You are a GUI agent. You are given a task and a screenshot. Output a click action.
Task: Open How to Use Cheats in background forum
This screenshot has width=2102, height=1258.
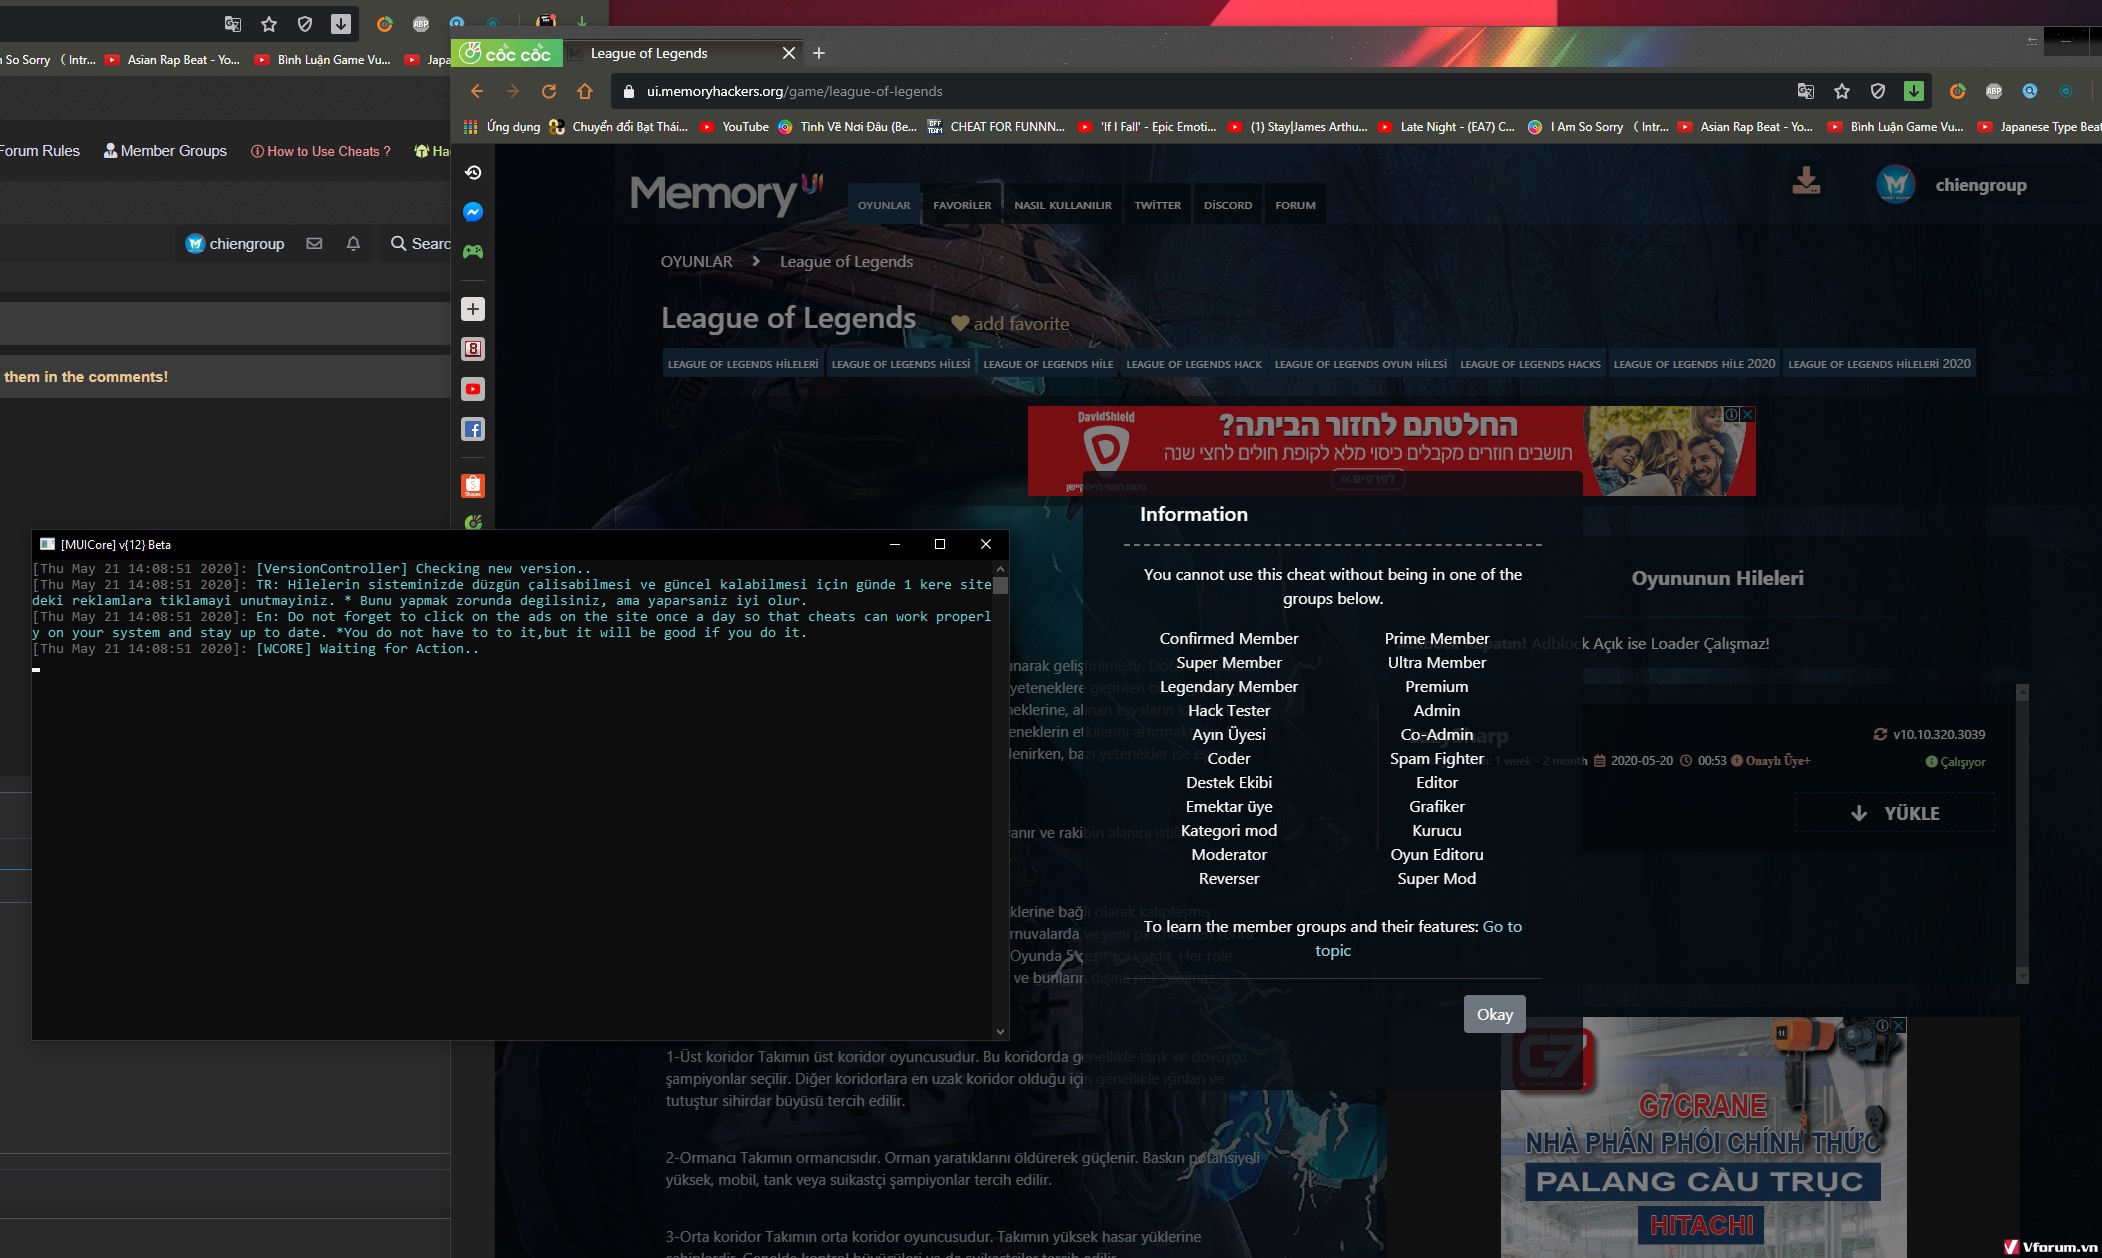pyautogui.click(x=321, y=151)
